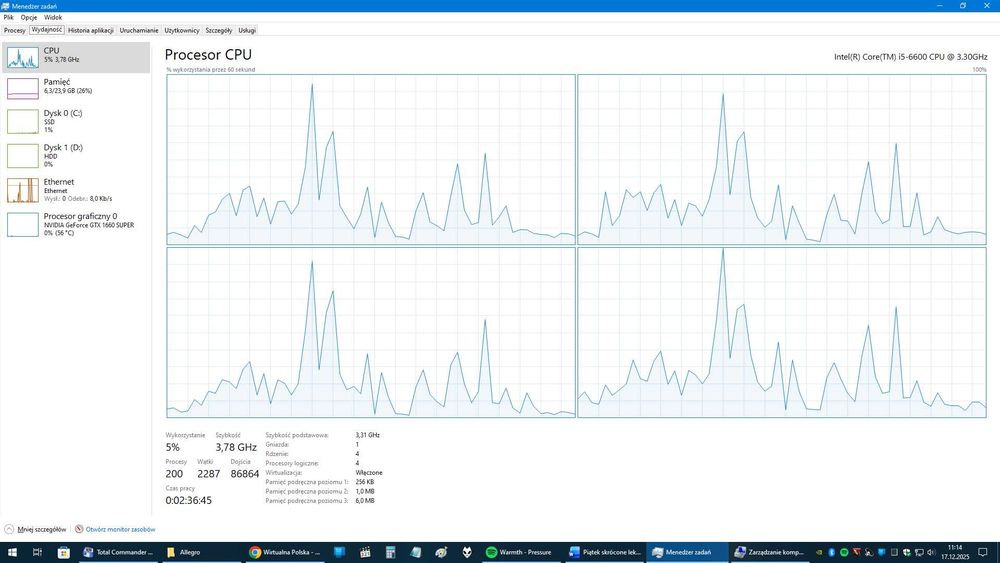Click the 86864 handles count
Image resolution: width=1000 pixels, height=563 pixels.
(245, 474)
